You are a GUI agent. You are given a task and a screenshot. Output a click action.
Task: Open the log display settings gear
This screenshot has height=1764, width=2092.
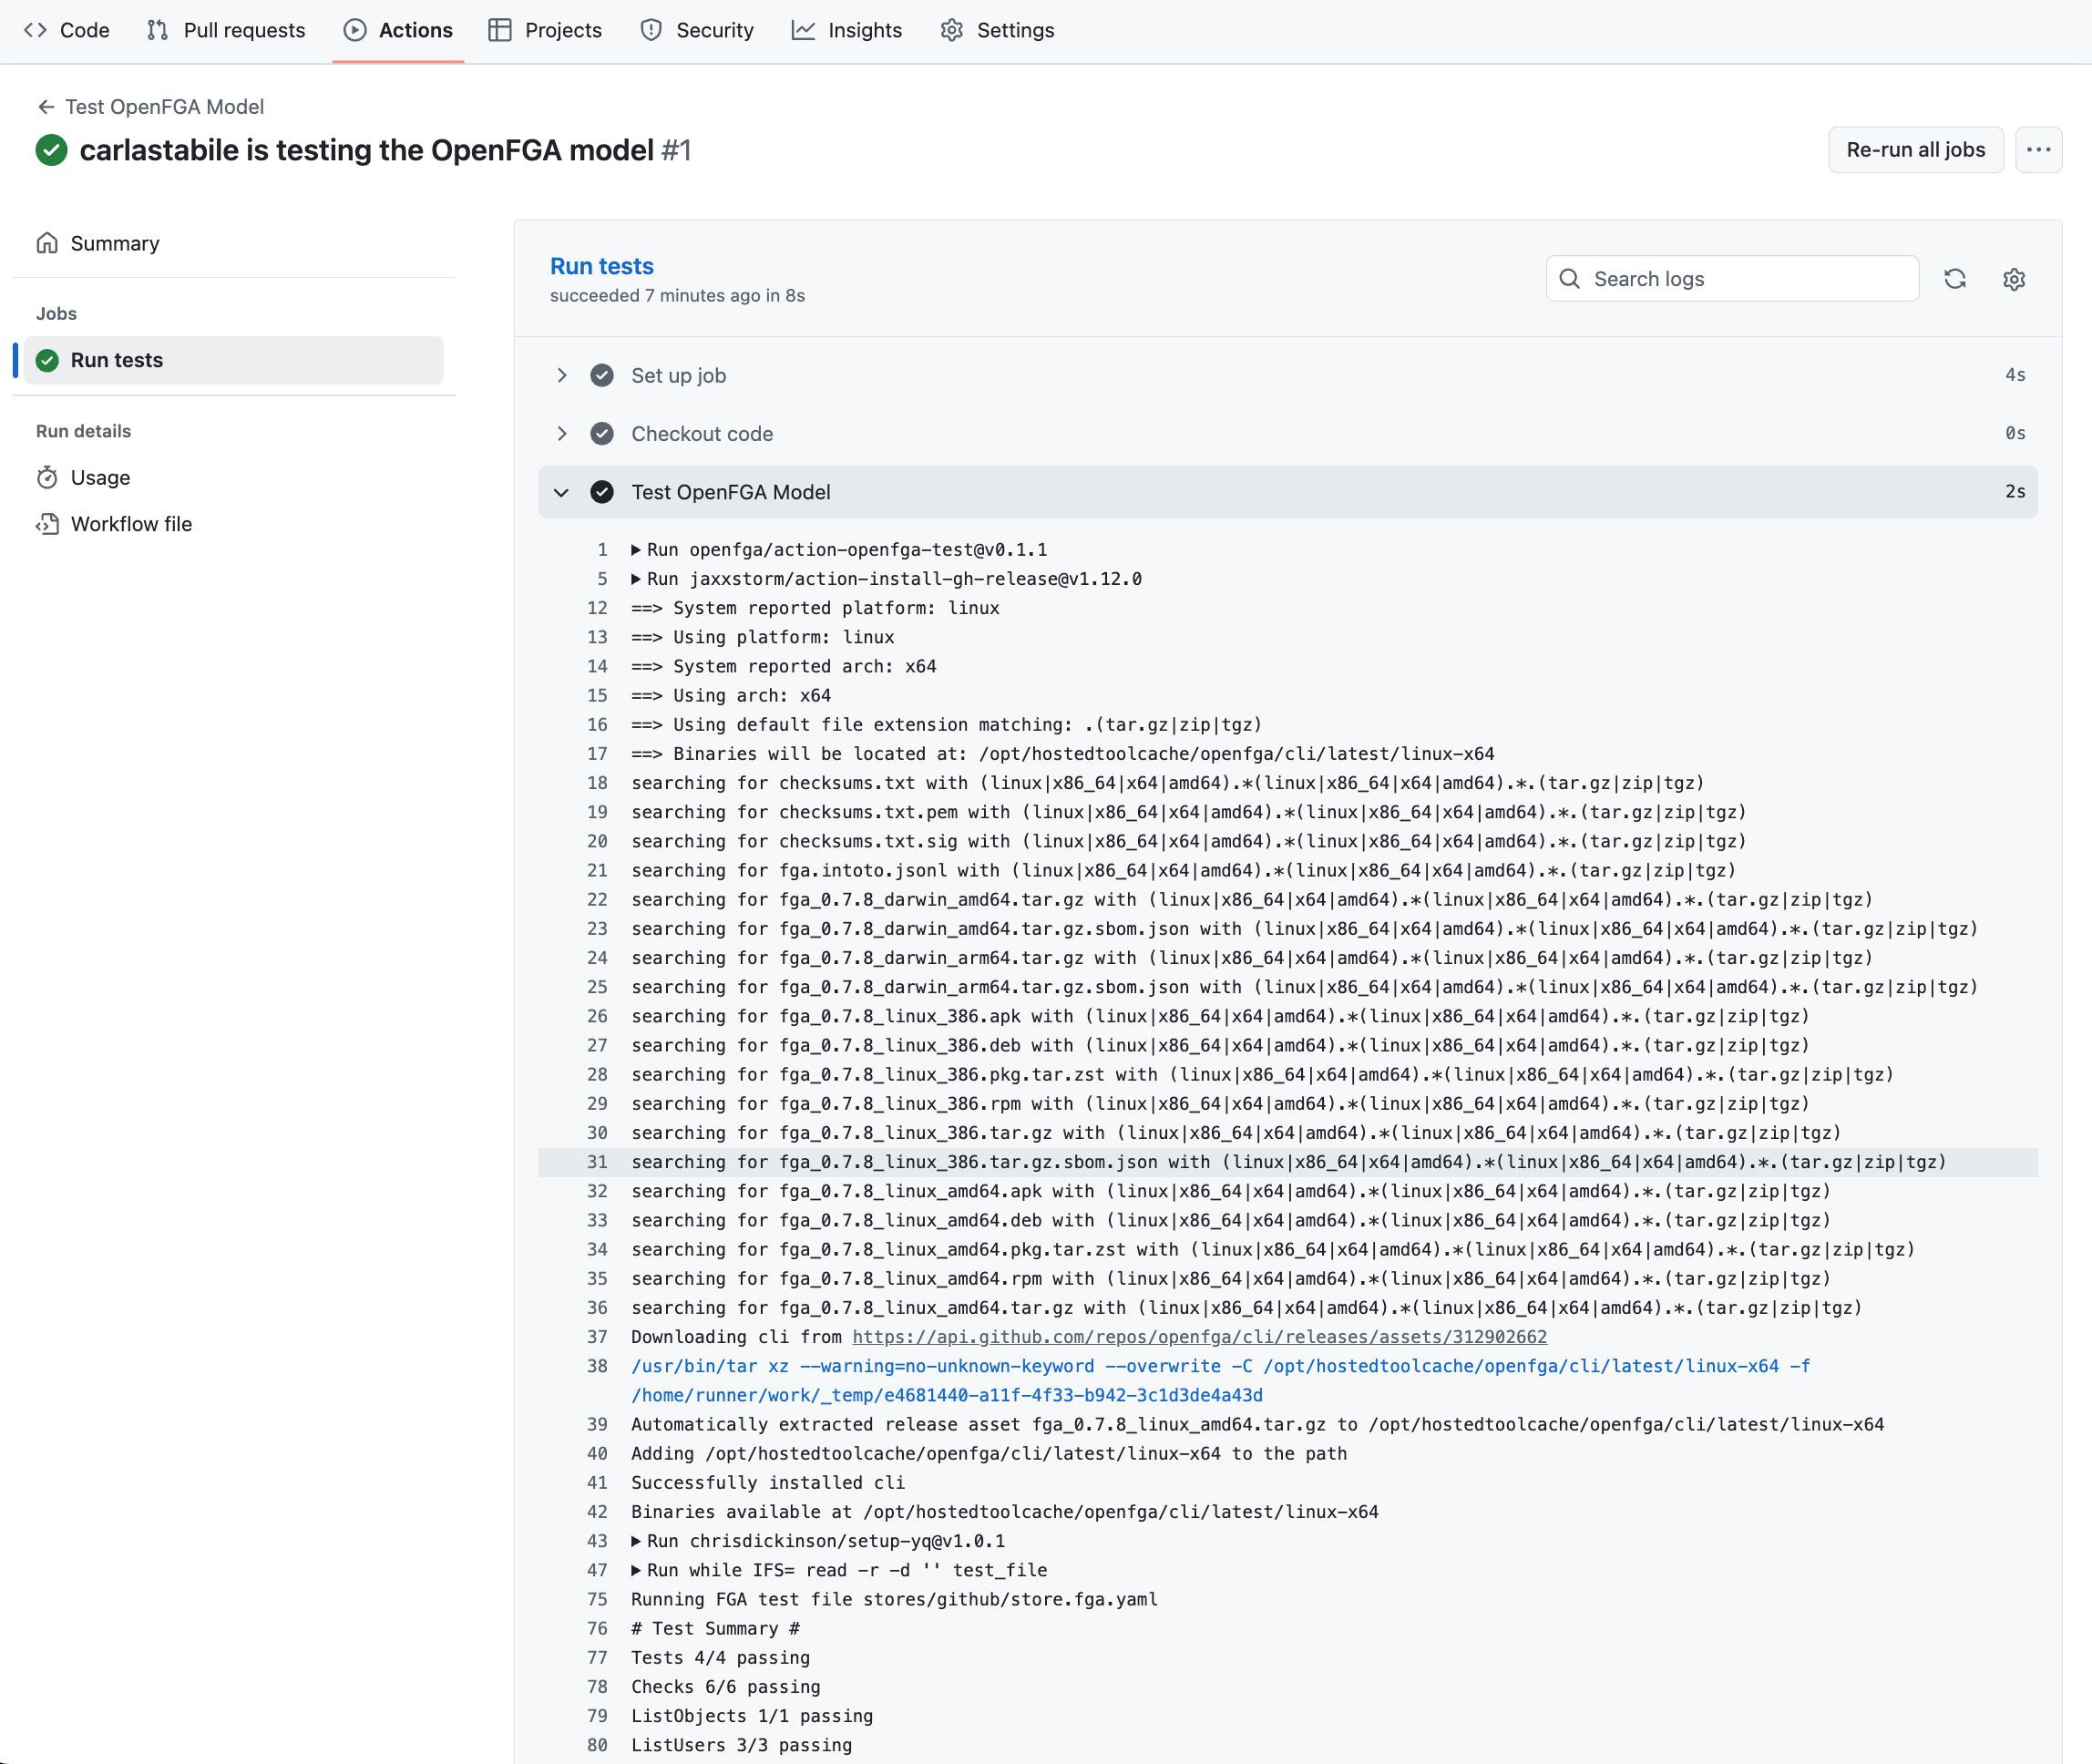coord(2014,279)
